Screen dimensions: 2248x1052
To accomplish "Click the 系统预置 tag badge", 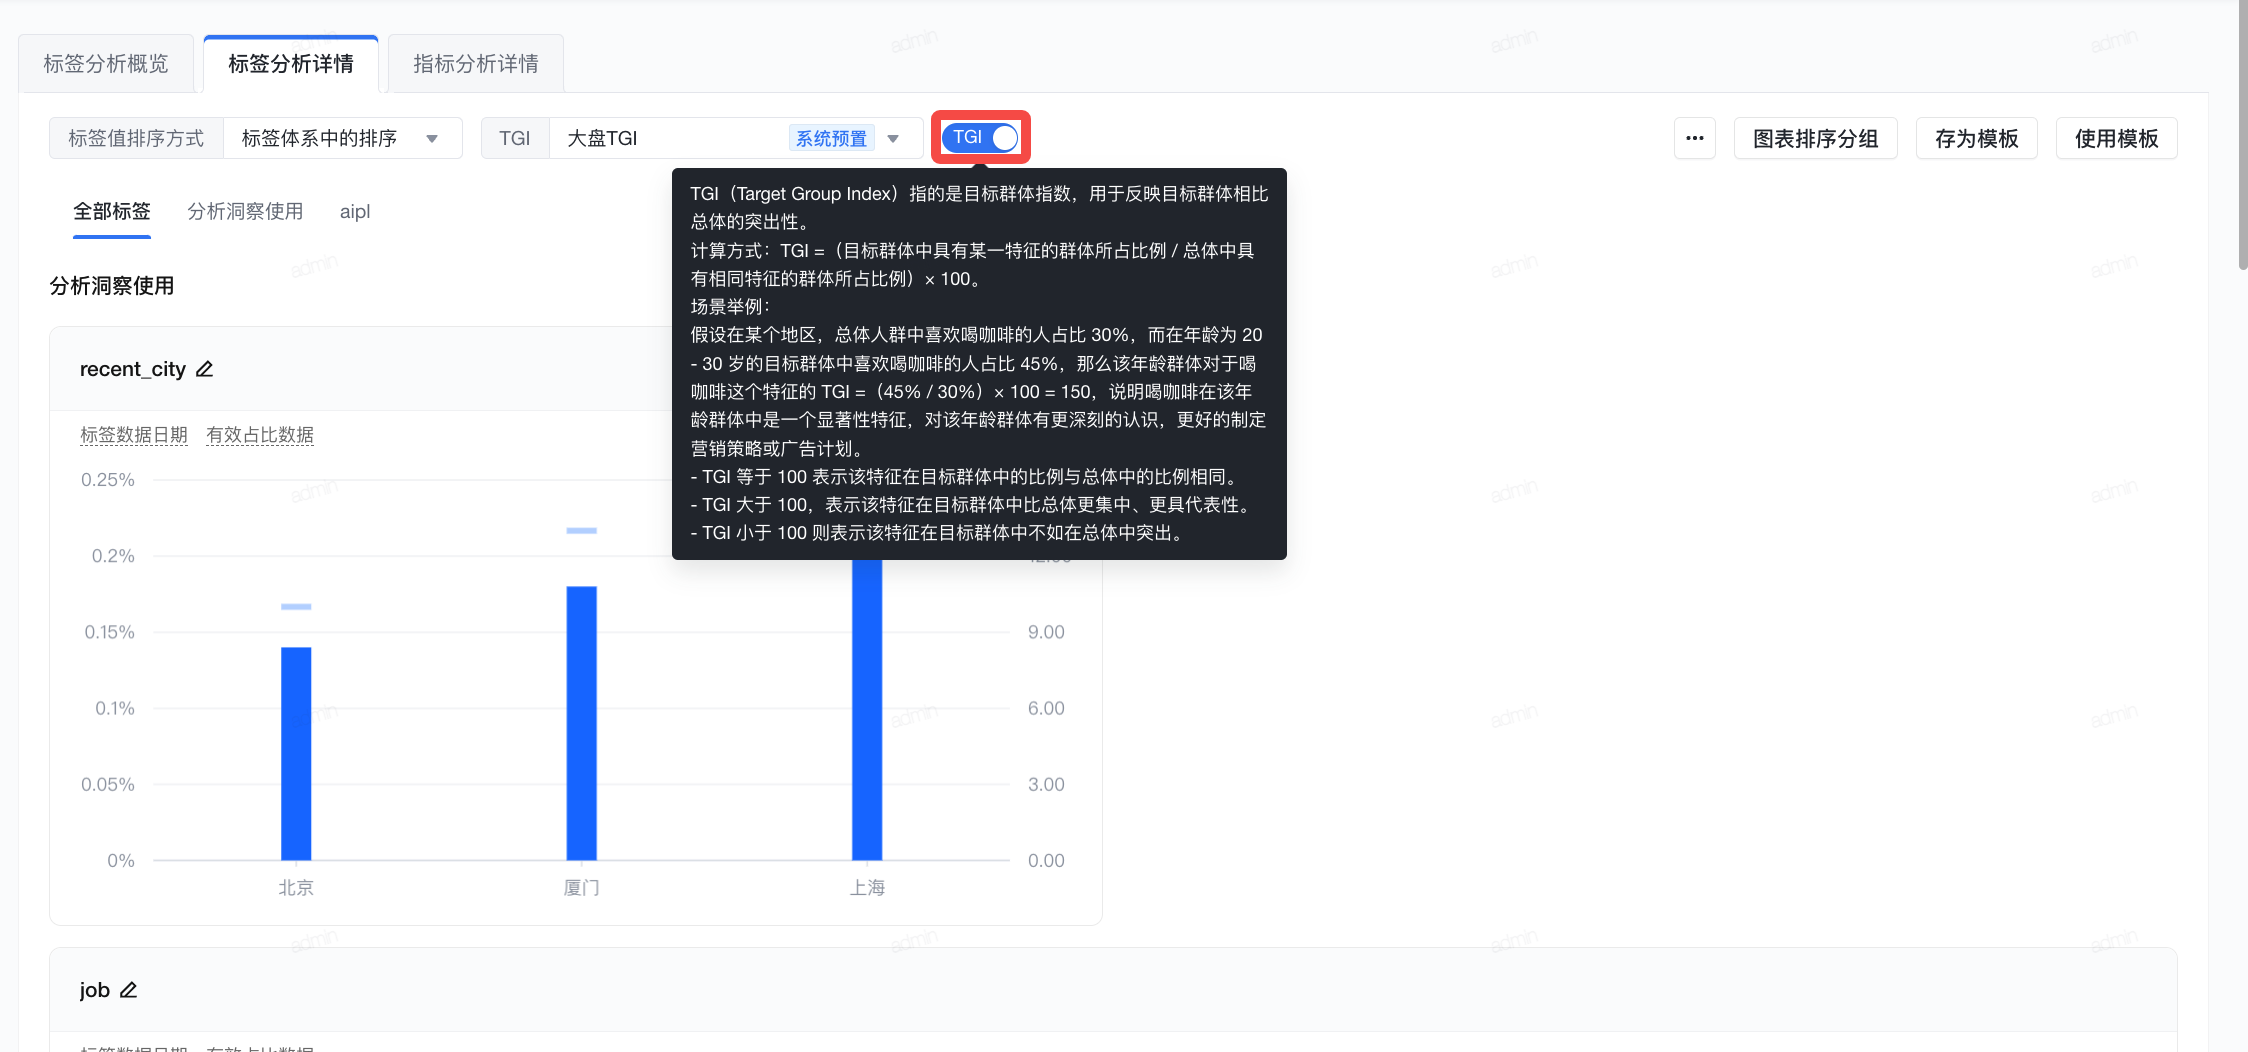I will pyautogui.click(x=832, y=138).
